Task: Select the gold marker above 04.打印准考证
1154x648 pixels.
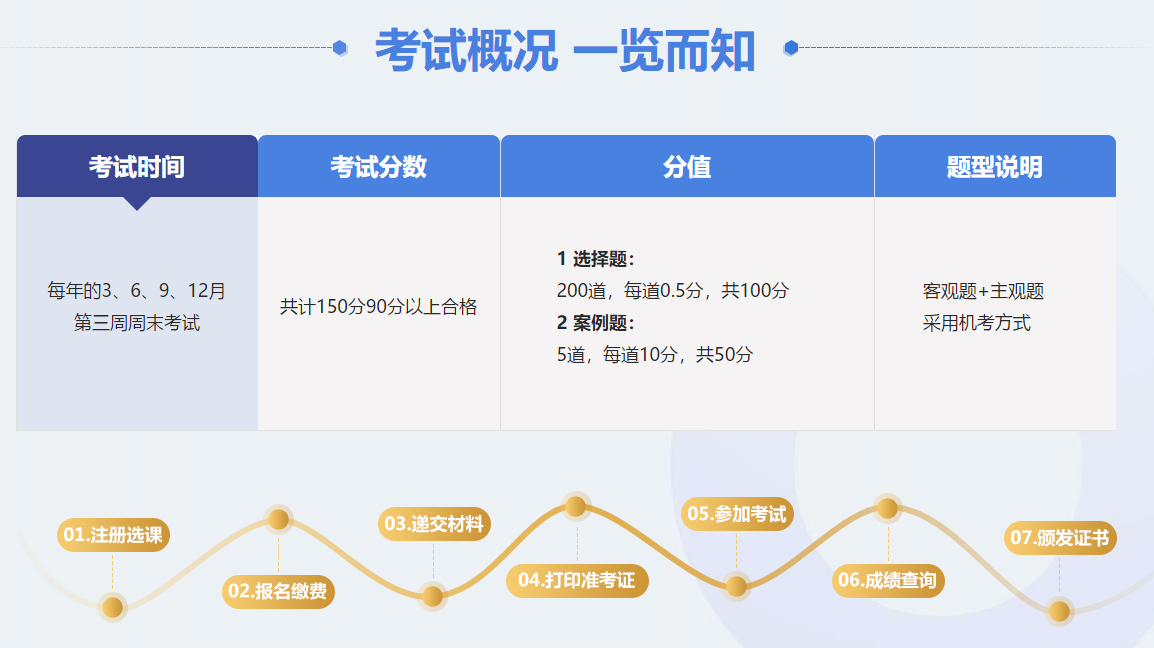Action: (x=575, y=507)
